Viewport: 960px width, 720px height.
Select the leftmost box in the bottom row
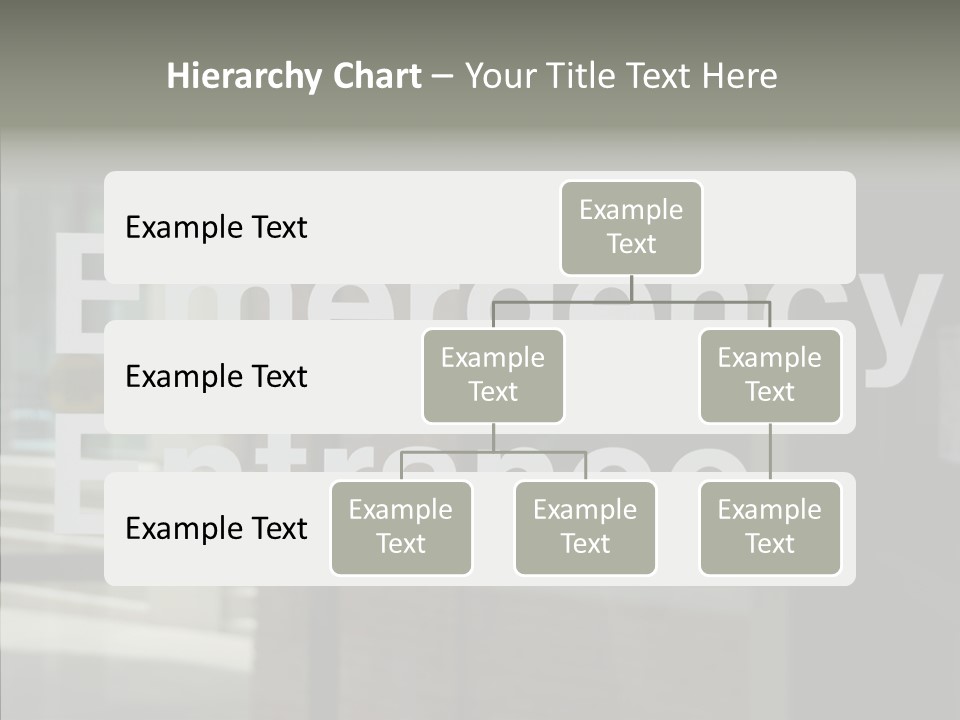[401, 528]
